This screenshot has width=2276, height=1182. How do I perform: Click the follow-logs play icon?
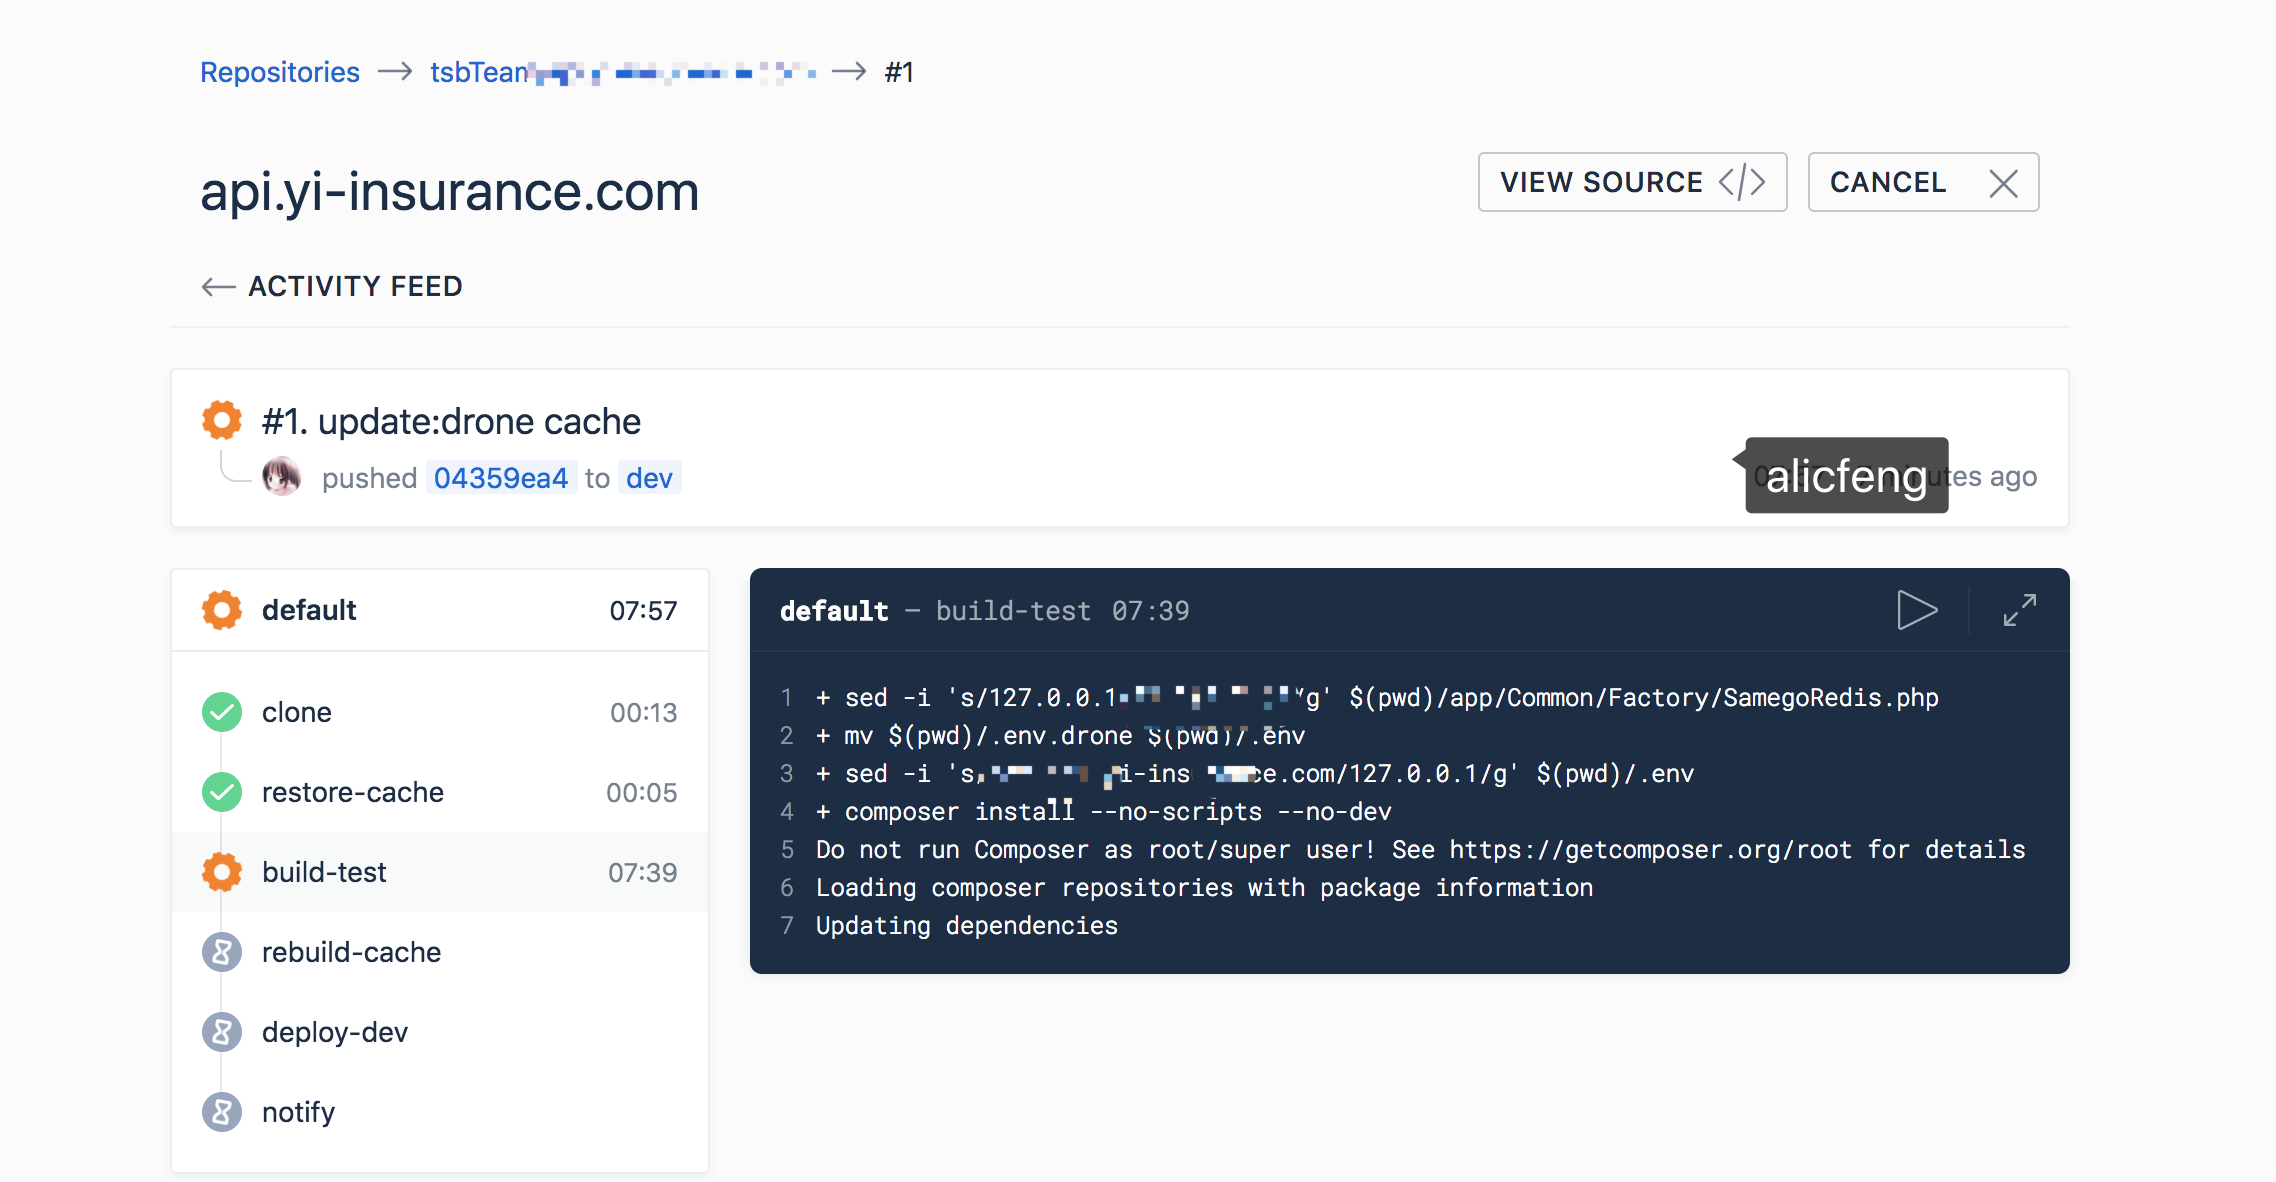pyautogui.click(x=1916, y=610)
